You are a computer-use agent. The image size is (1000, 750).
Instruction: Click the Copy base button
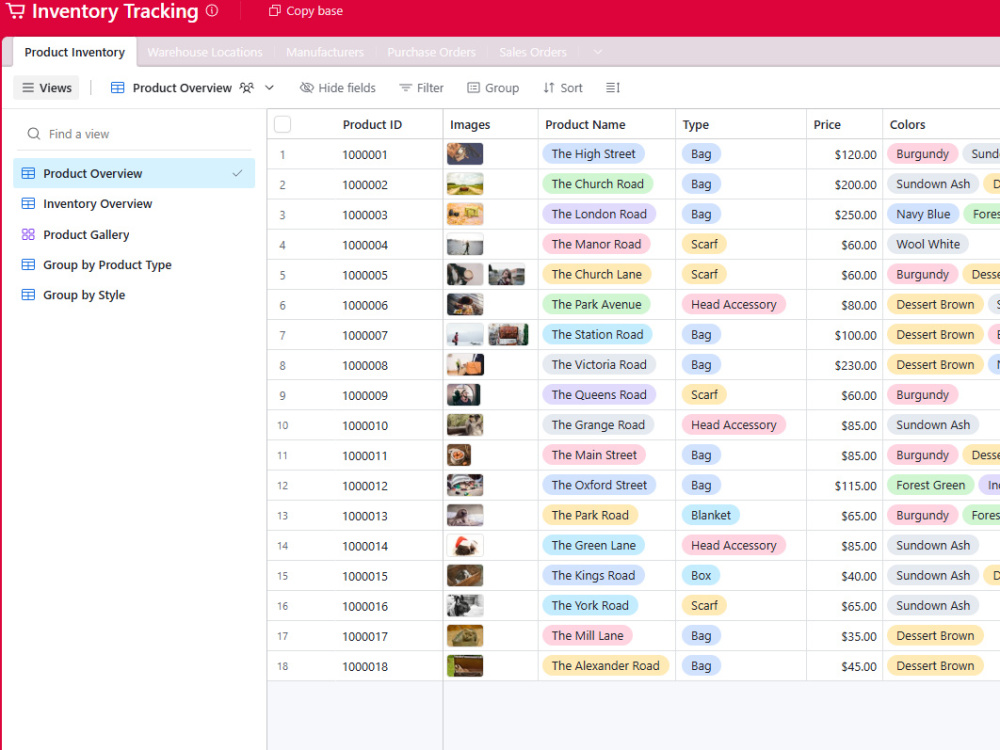(x=305, y=11)
